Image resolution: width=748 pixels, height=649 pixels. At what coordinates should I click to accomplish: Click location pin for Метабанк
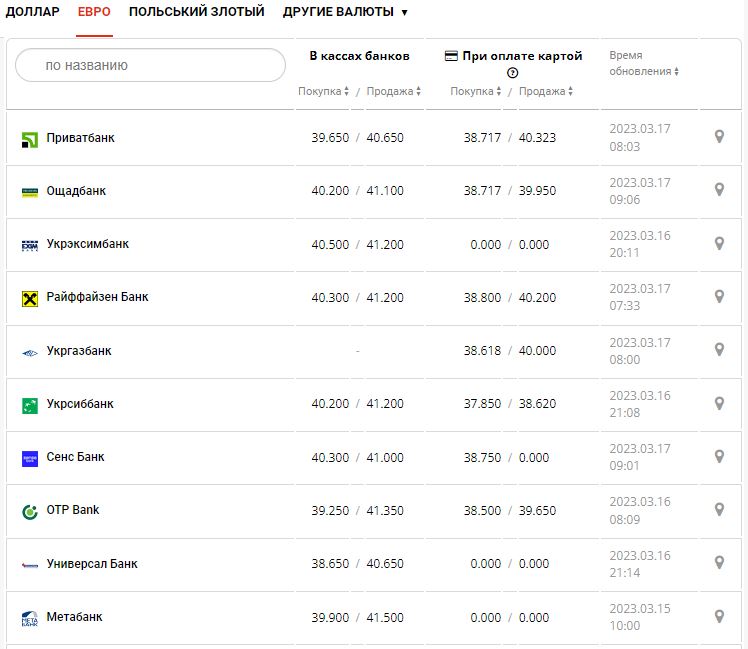coord(719,616)
